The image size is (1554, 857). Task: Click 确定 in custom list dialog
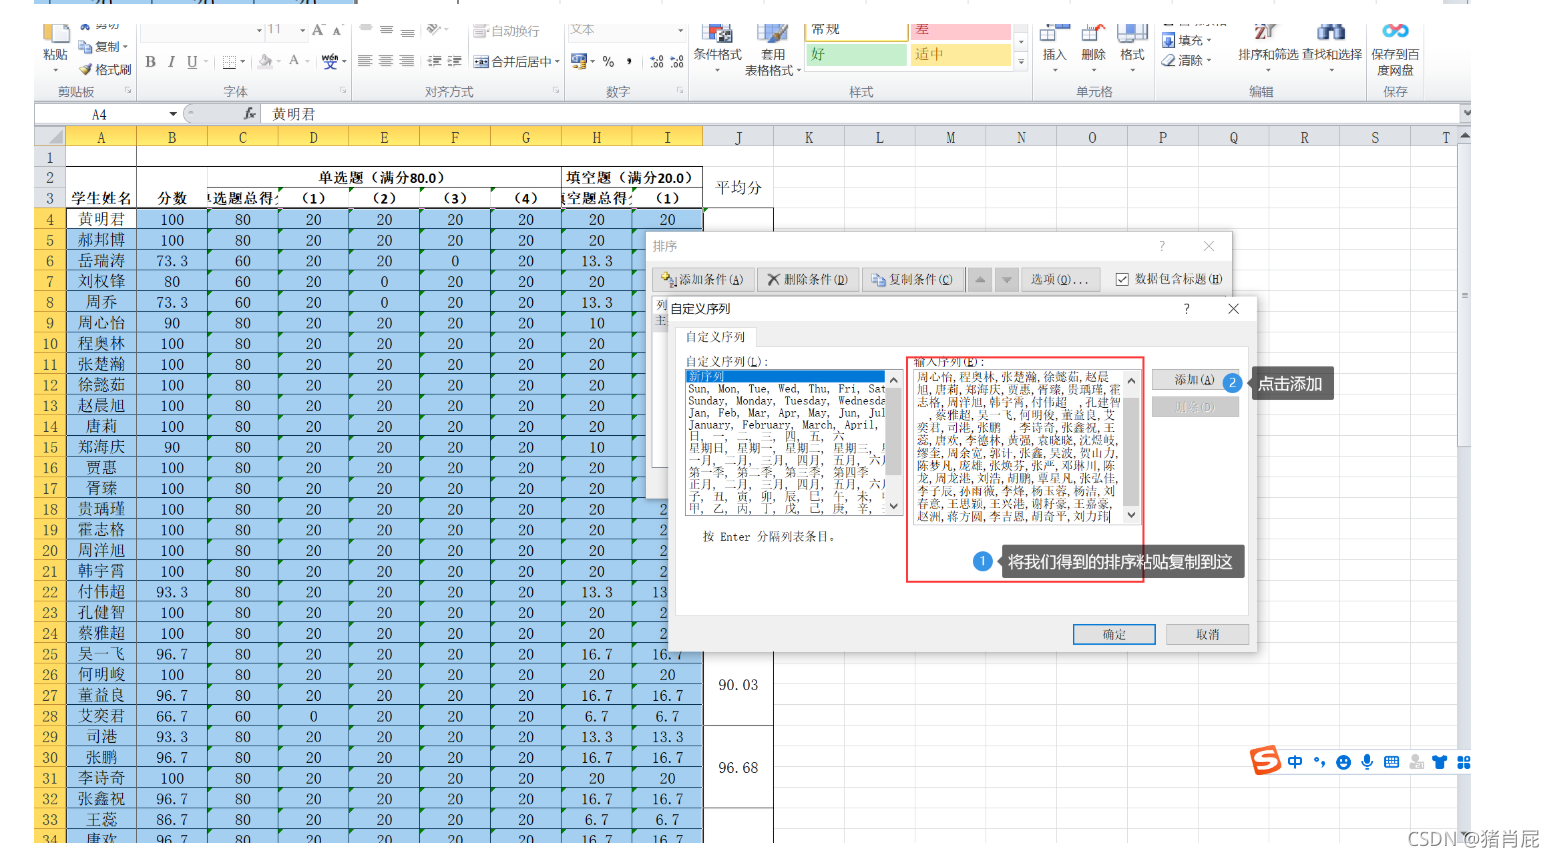coord(1114,634)
